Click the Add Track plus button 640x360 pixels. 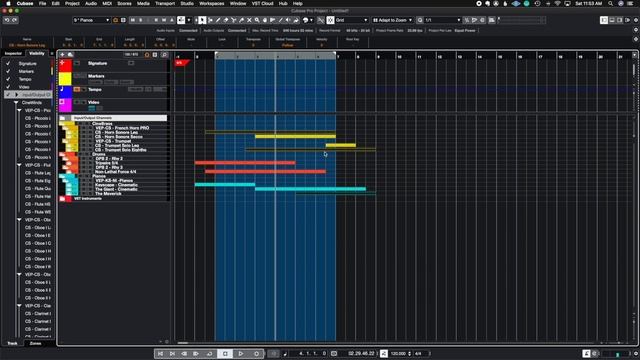[x=62, y=54]
